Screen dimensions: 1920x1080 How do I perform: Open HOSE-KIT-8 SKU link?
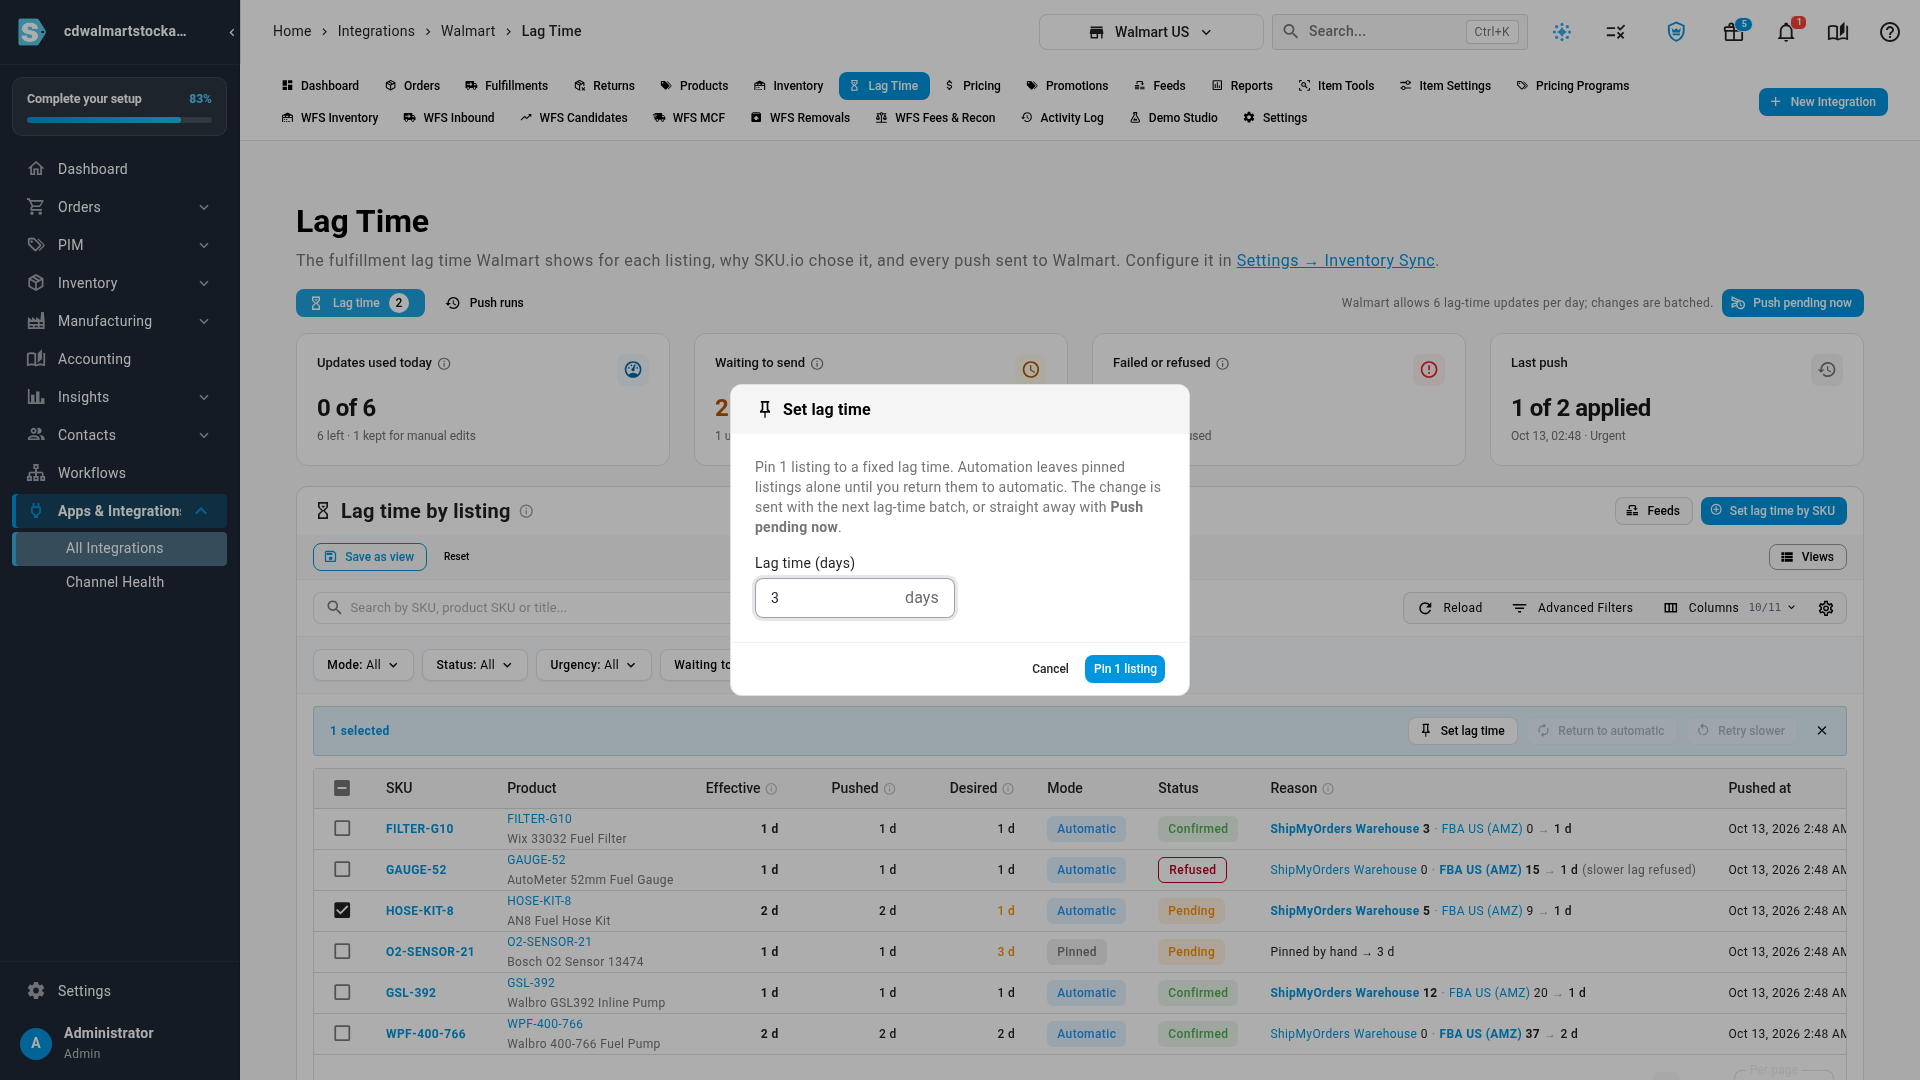(x=420, y=911)
